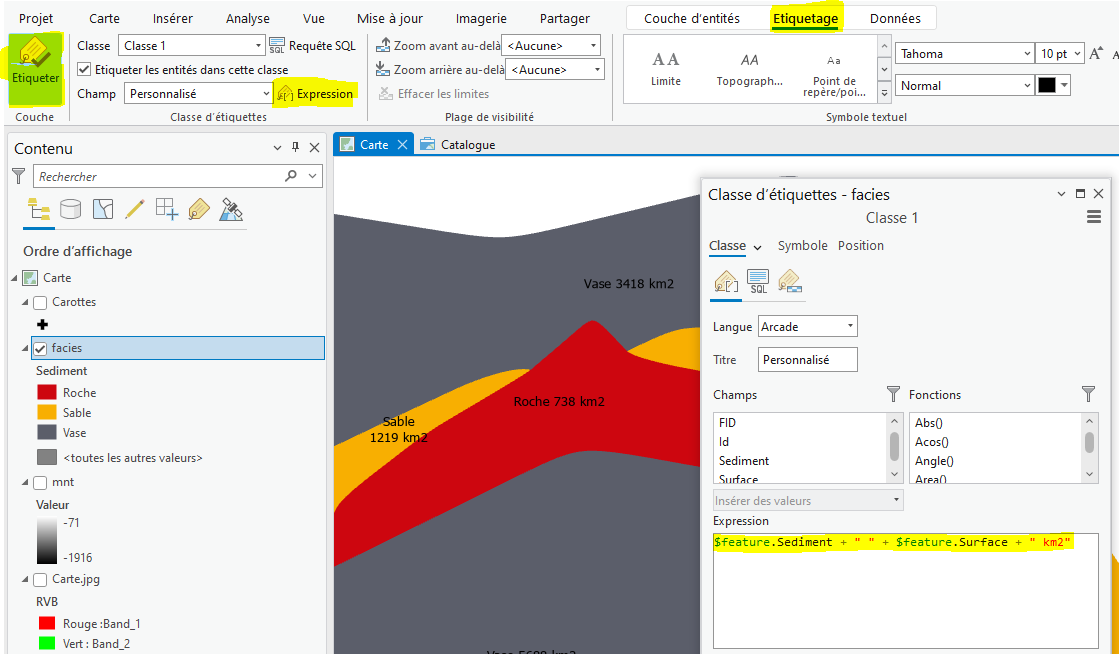This screenshot has height=654, width=1119.
Task: Click the red Roche legend swatch
Action: [x=47, y=393]
